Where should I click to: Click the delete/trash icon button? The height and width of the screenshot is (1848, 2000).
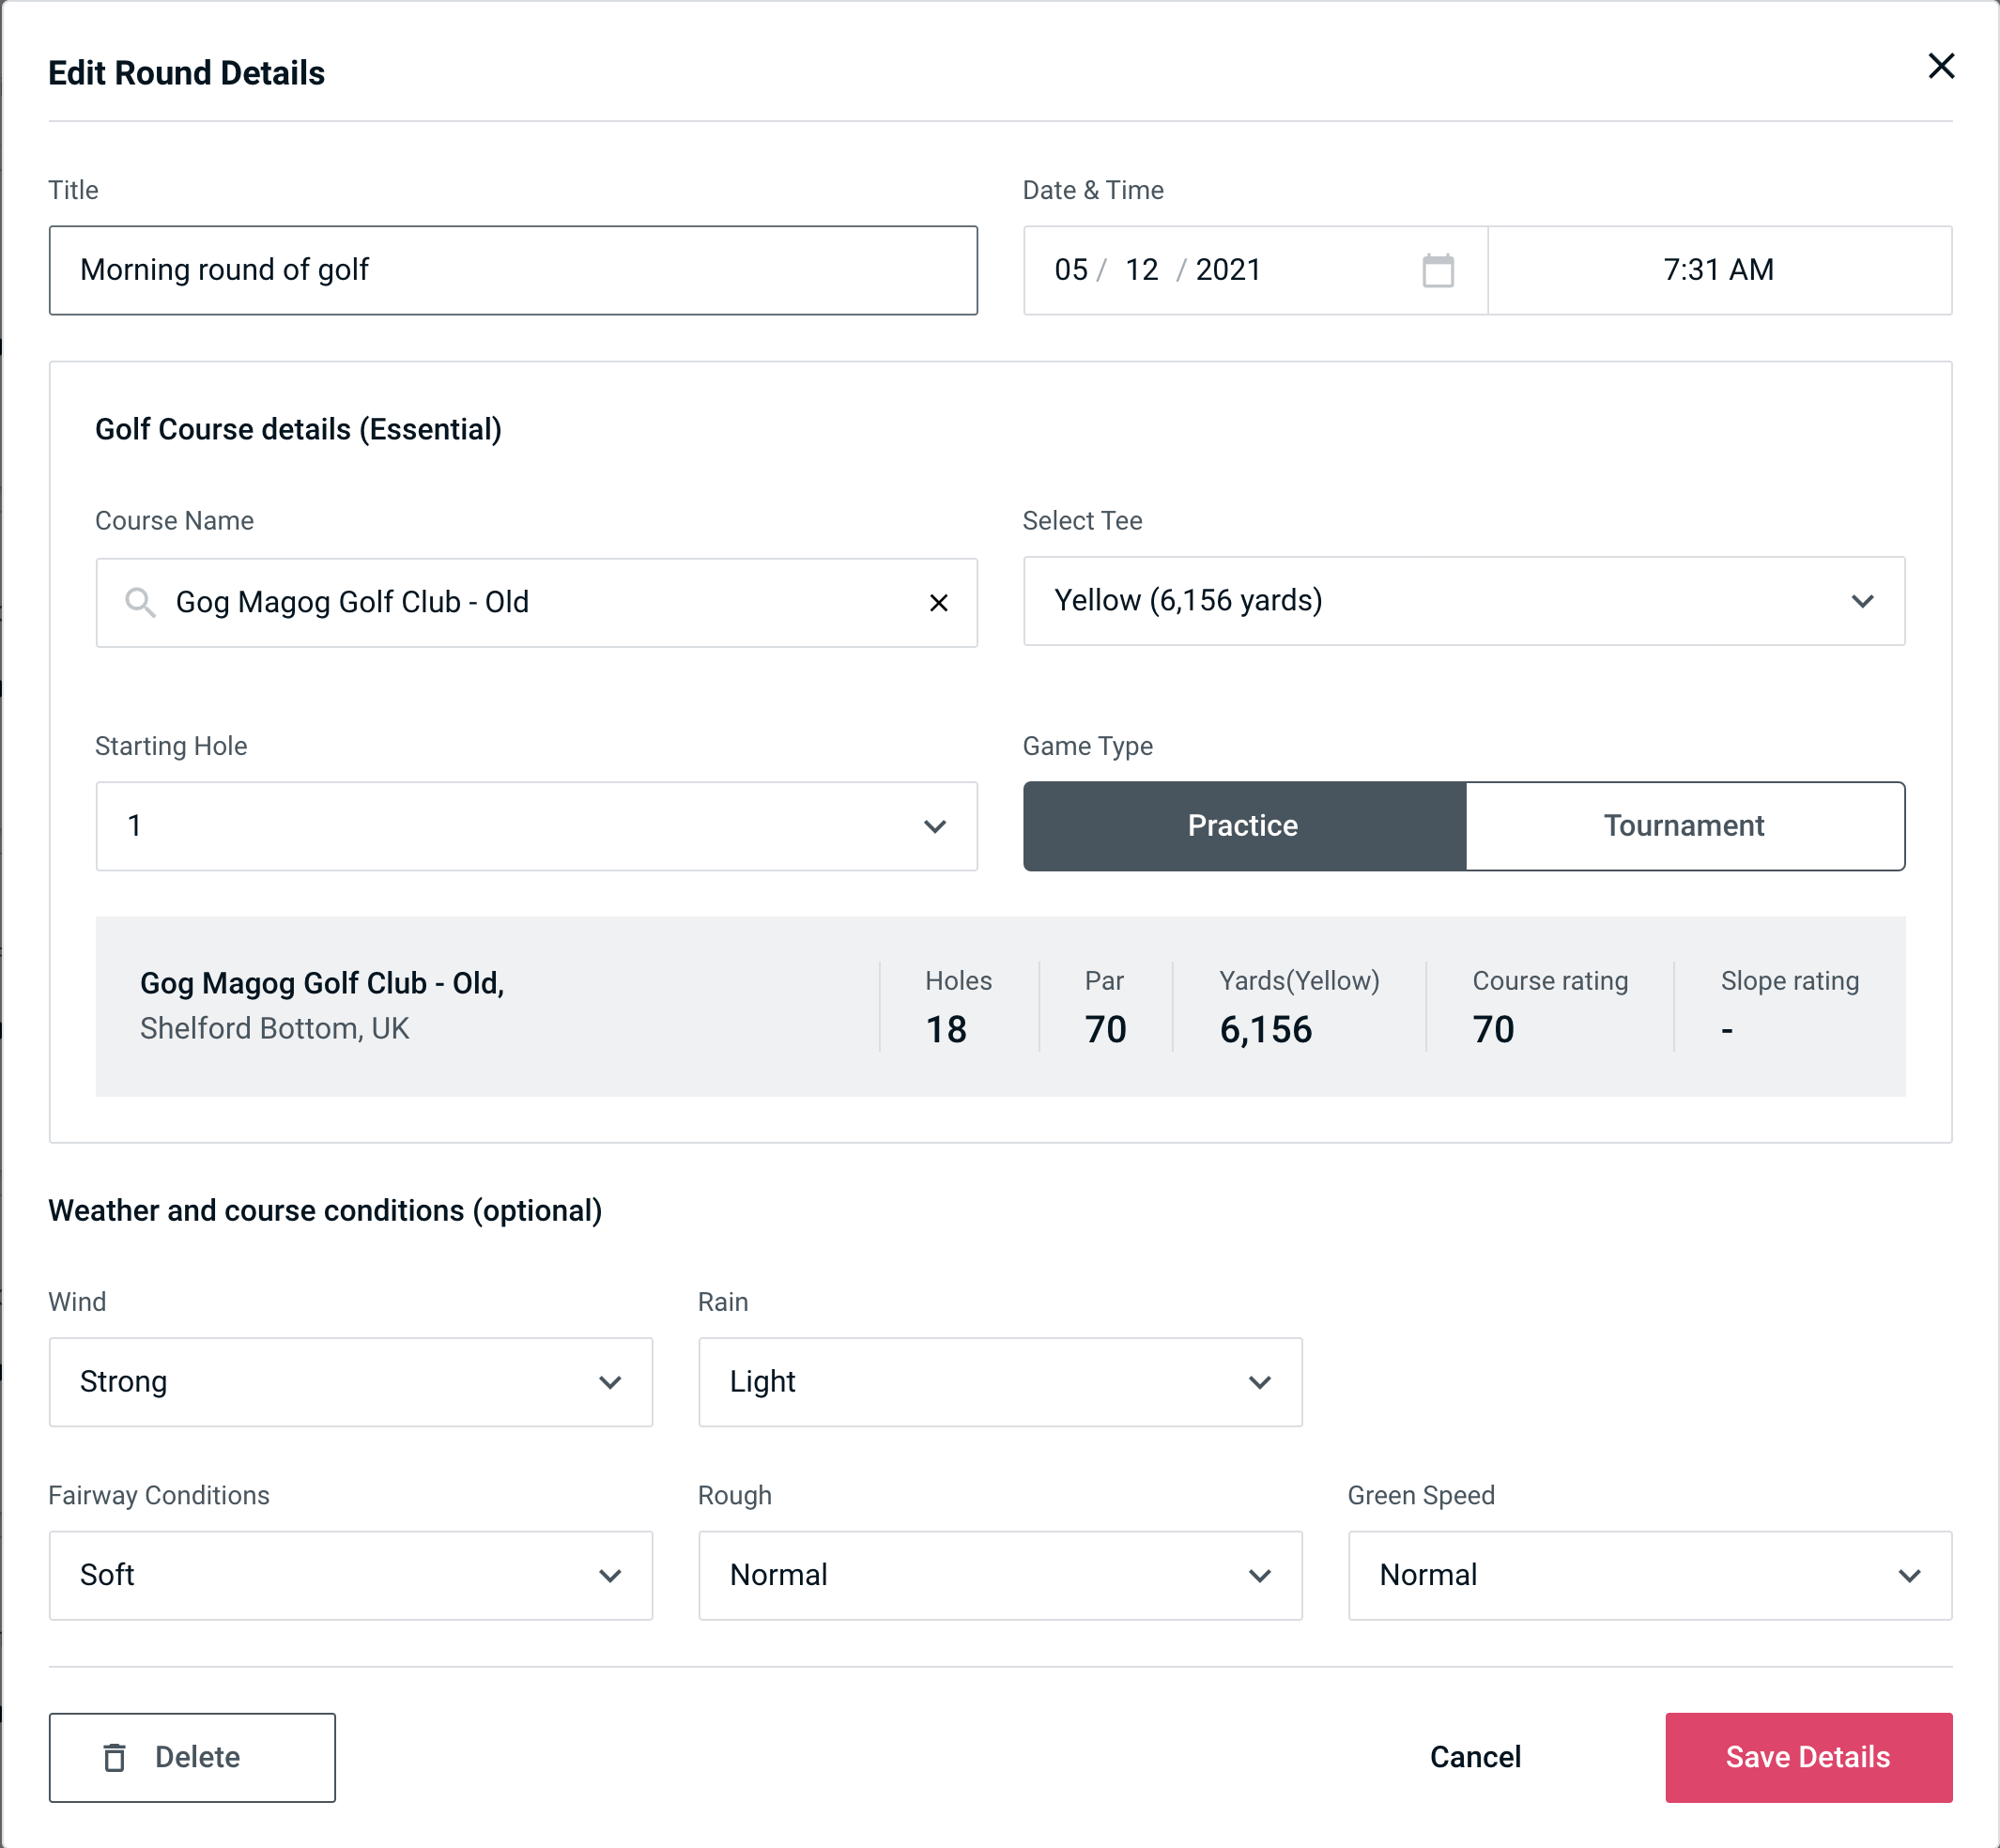tap(116, 1758)
